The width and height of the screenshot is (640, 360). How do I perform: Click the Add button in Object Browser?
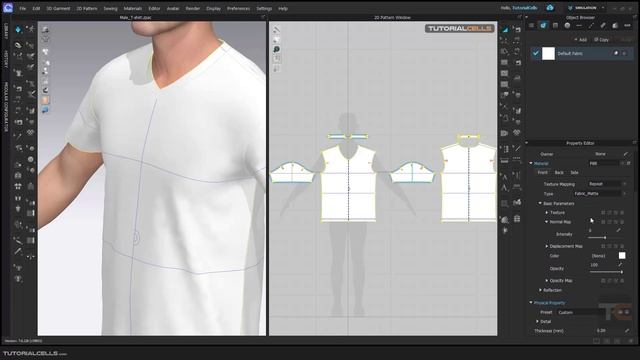(580, 40)
